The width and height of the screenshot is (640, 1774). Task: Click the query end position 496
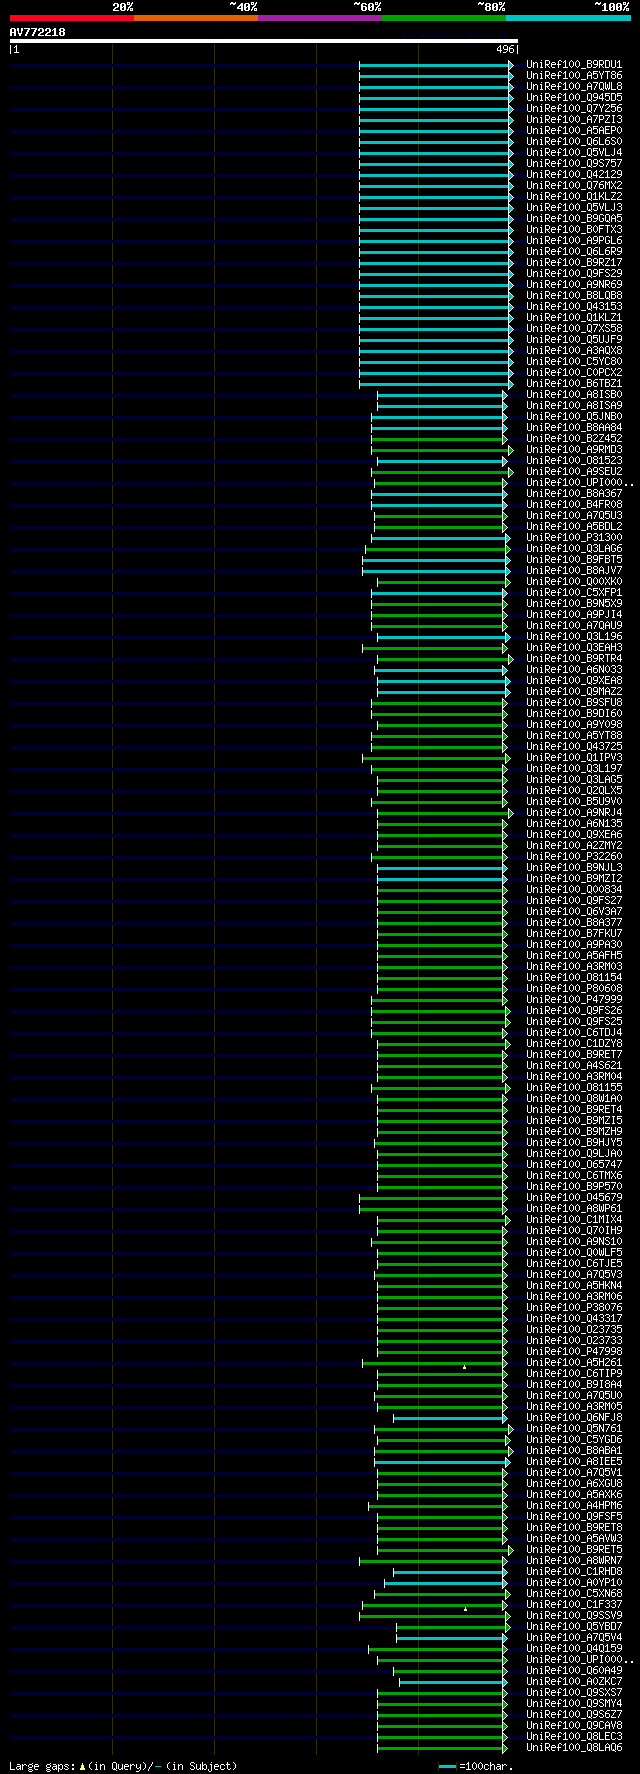pos(505,49)
